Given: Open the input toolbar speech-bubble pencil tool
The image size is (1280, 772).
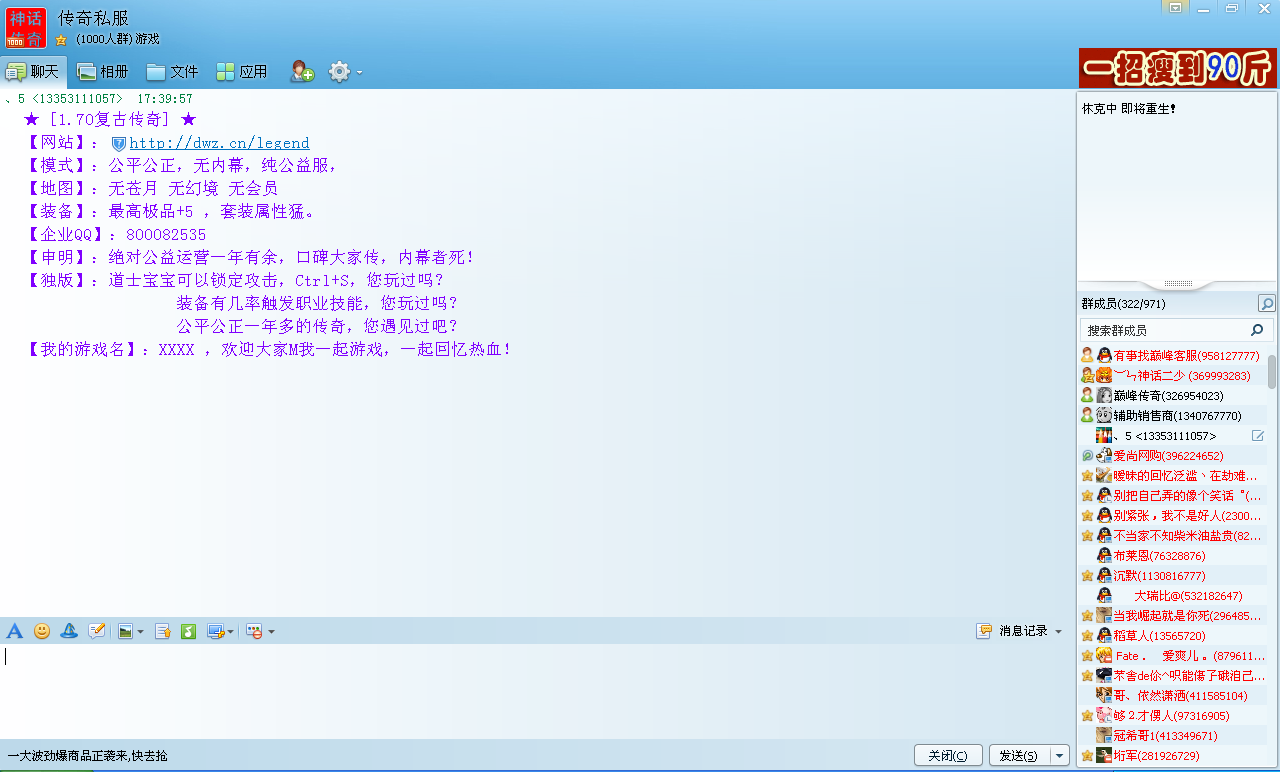Looking at the screenshot, I should 97,631.
